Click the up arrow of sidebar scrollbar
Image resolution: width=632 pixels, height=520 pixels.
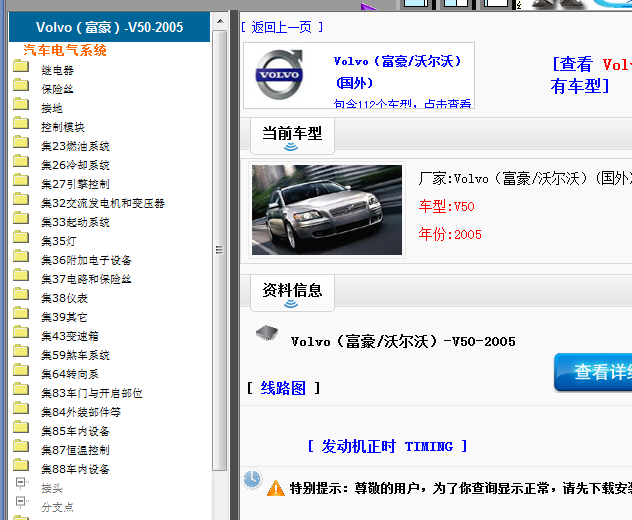tap(220, 21)
